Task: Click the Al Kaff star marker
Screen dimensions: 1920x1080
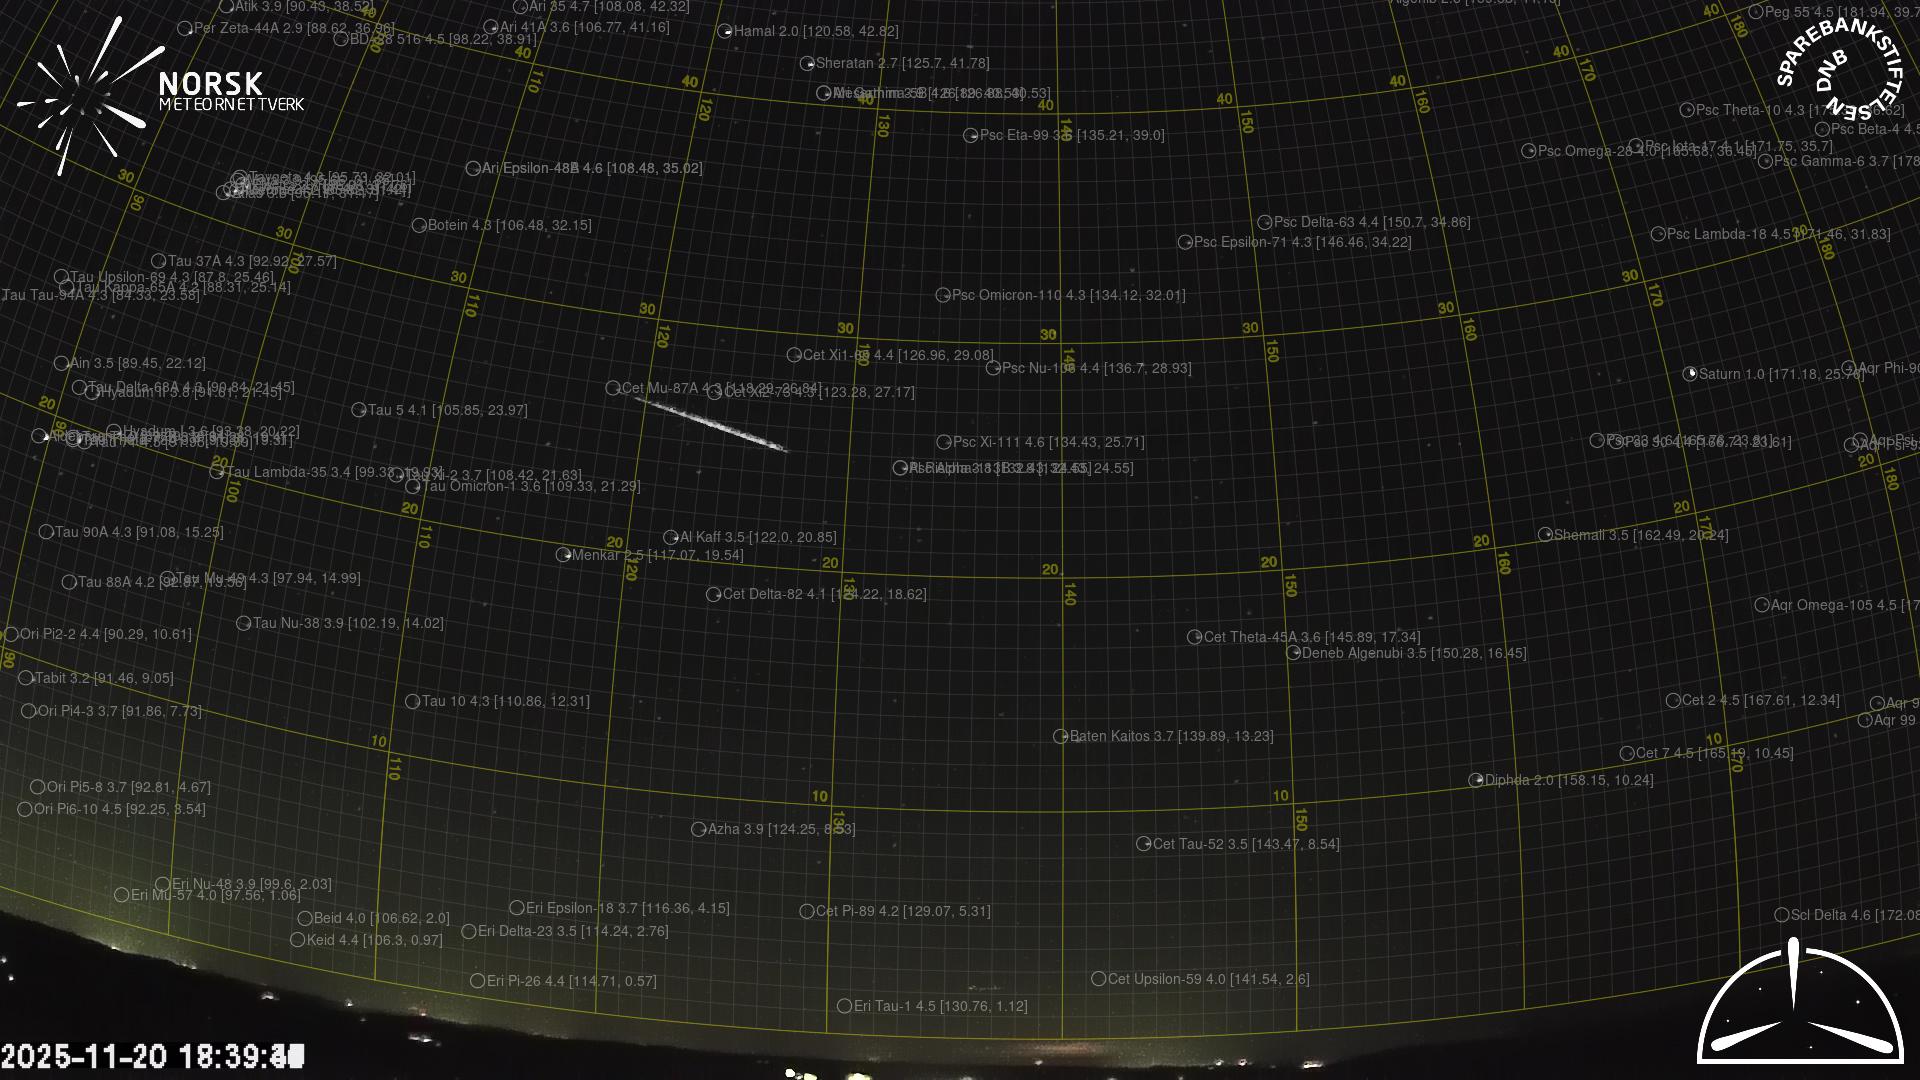Action: (x=670, y=537)
